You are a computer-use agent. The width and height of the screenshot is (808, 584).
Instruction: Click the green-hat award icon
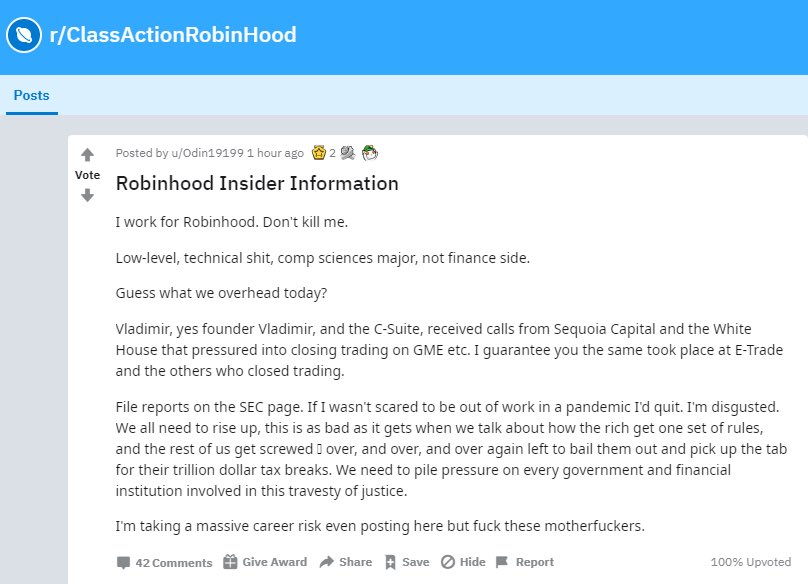(370, 153)
